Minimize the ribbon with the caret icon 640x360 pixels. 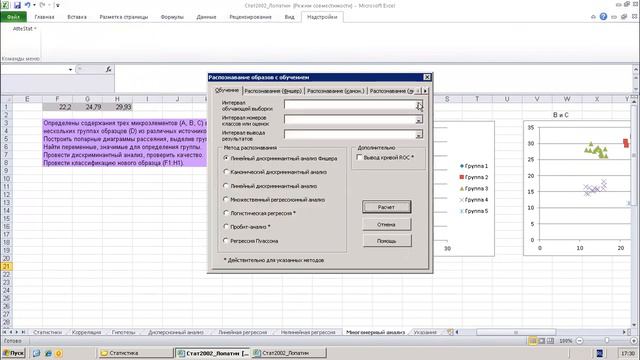(593, 17)
